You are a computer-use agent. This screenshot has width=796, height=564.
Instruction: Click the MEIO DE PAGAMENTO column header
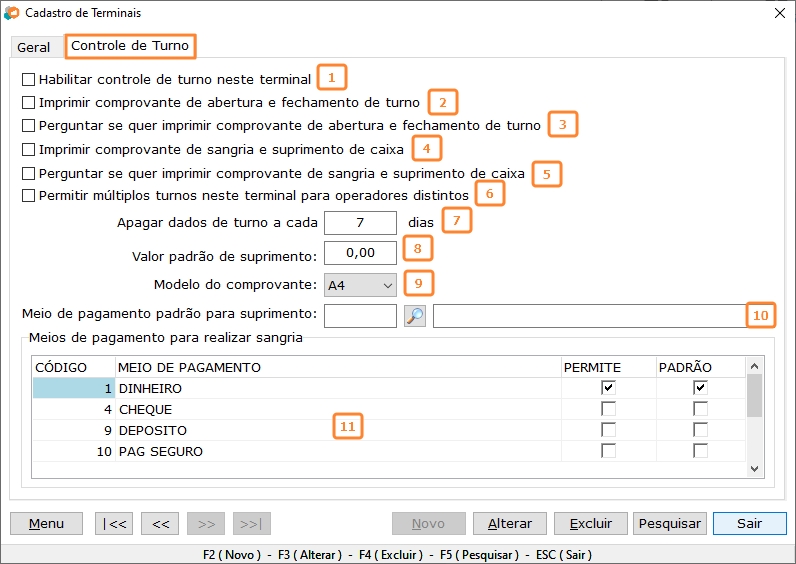(x=338, y=367)
